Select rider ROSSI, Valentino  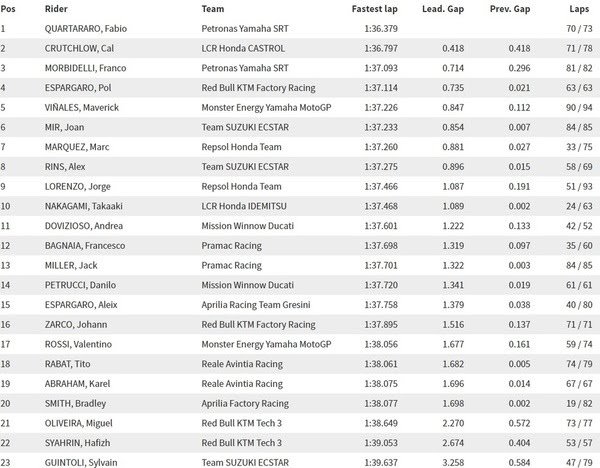pyautogui.click(x=78, y=344)
